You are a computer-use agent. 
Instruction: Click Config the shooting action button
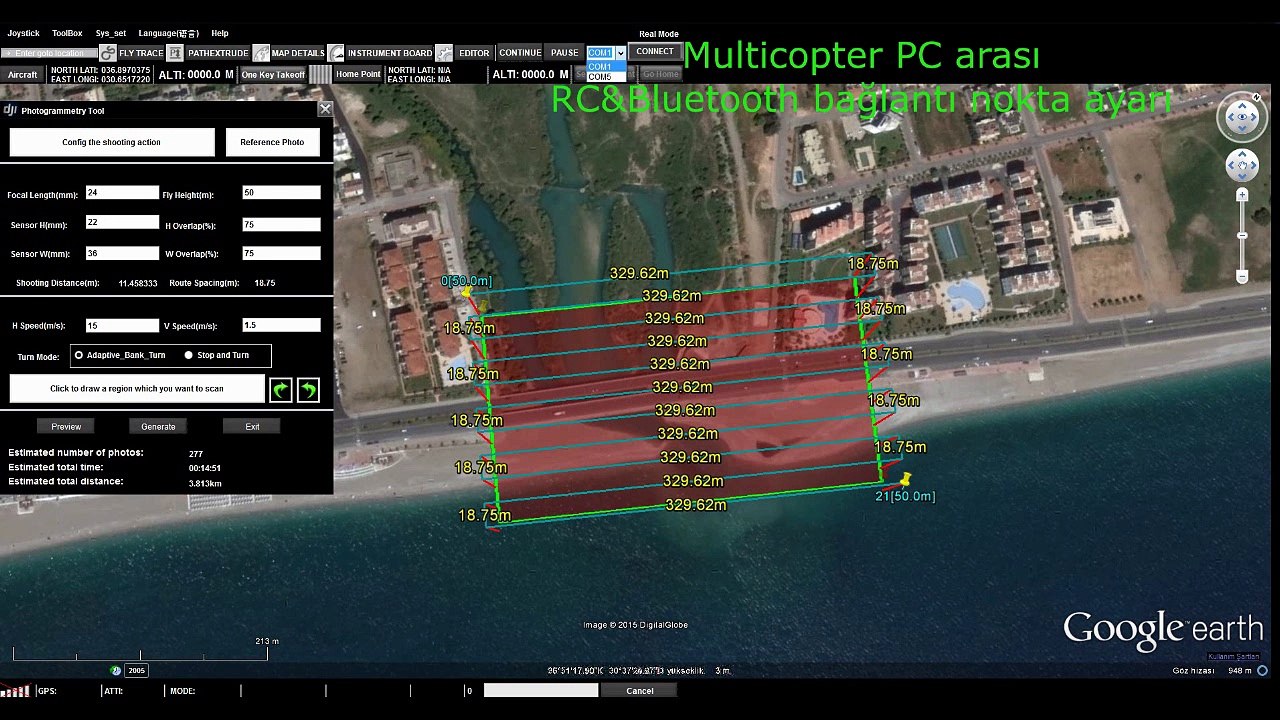point(112,142)
